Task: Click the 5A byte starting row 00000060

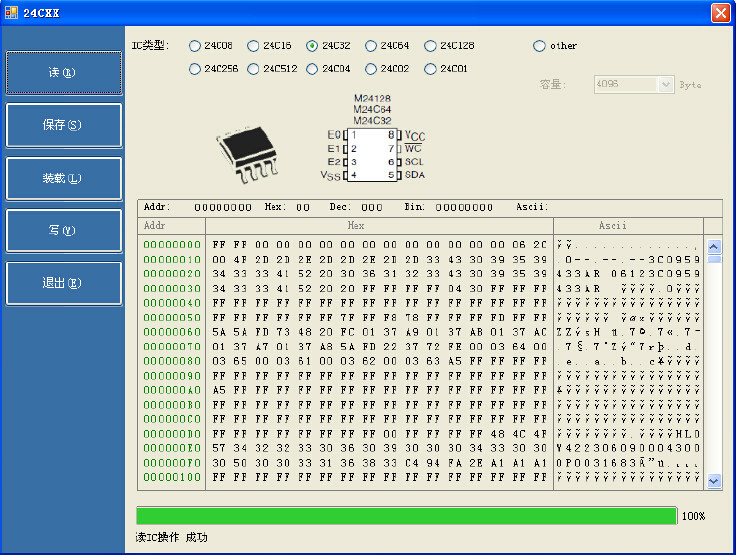Action: pos(219,332)
